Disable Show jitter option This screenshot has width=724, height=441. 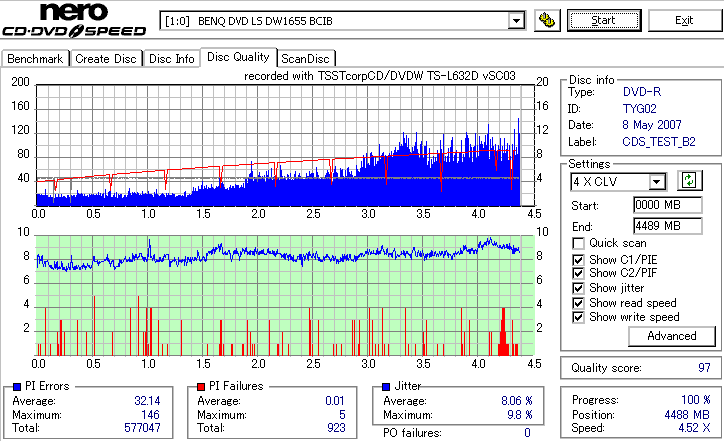tap(578, 288)
